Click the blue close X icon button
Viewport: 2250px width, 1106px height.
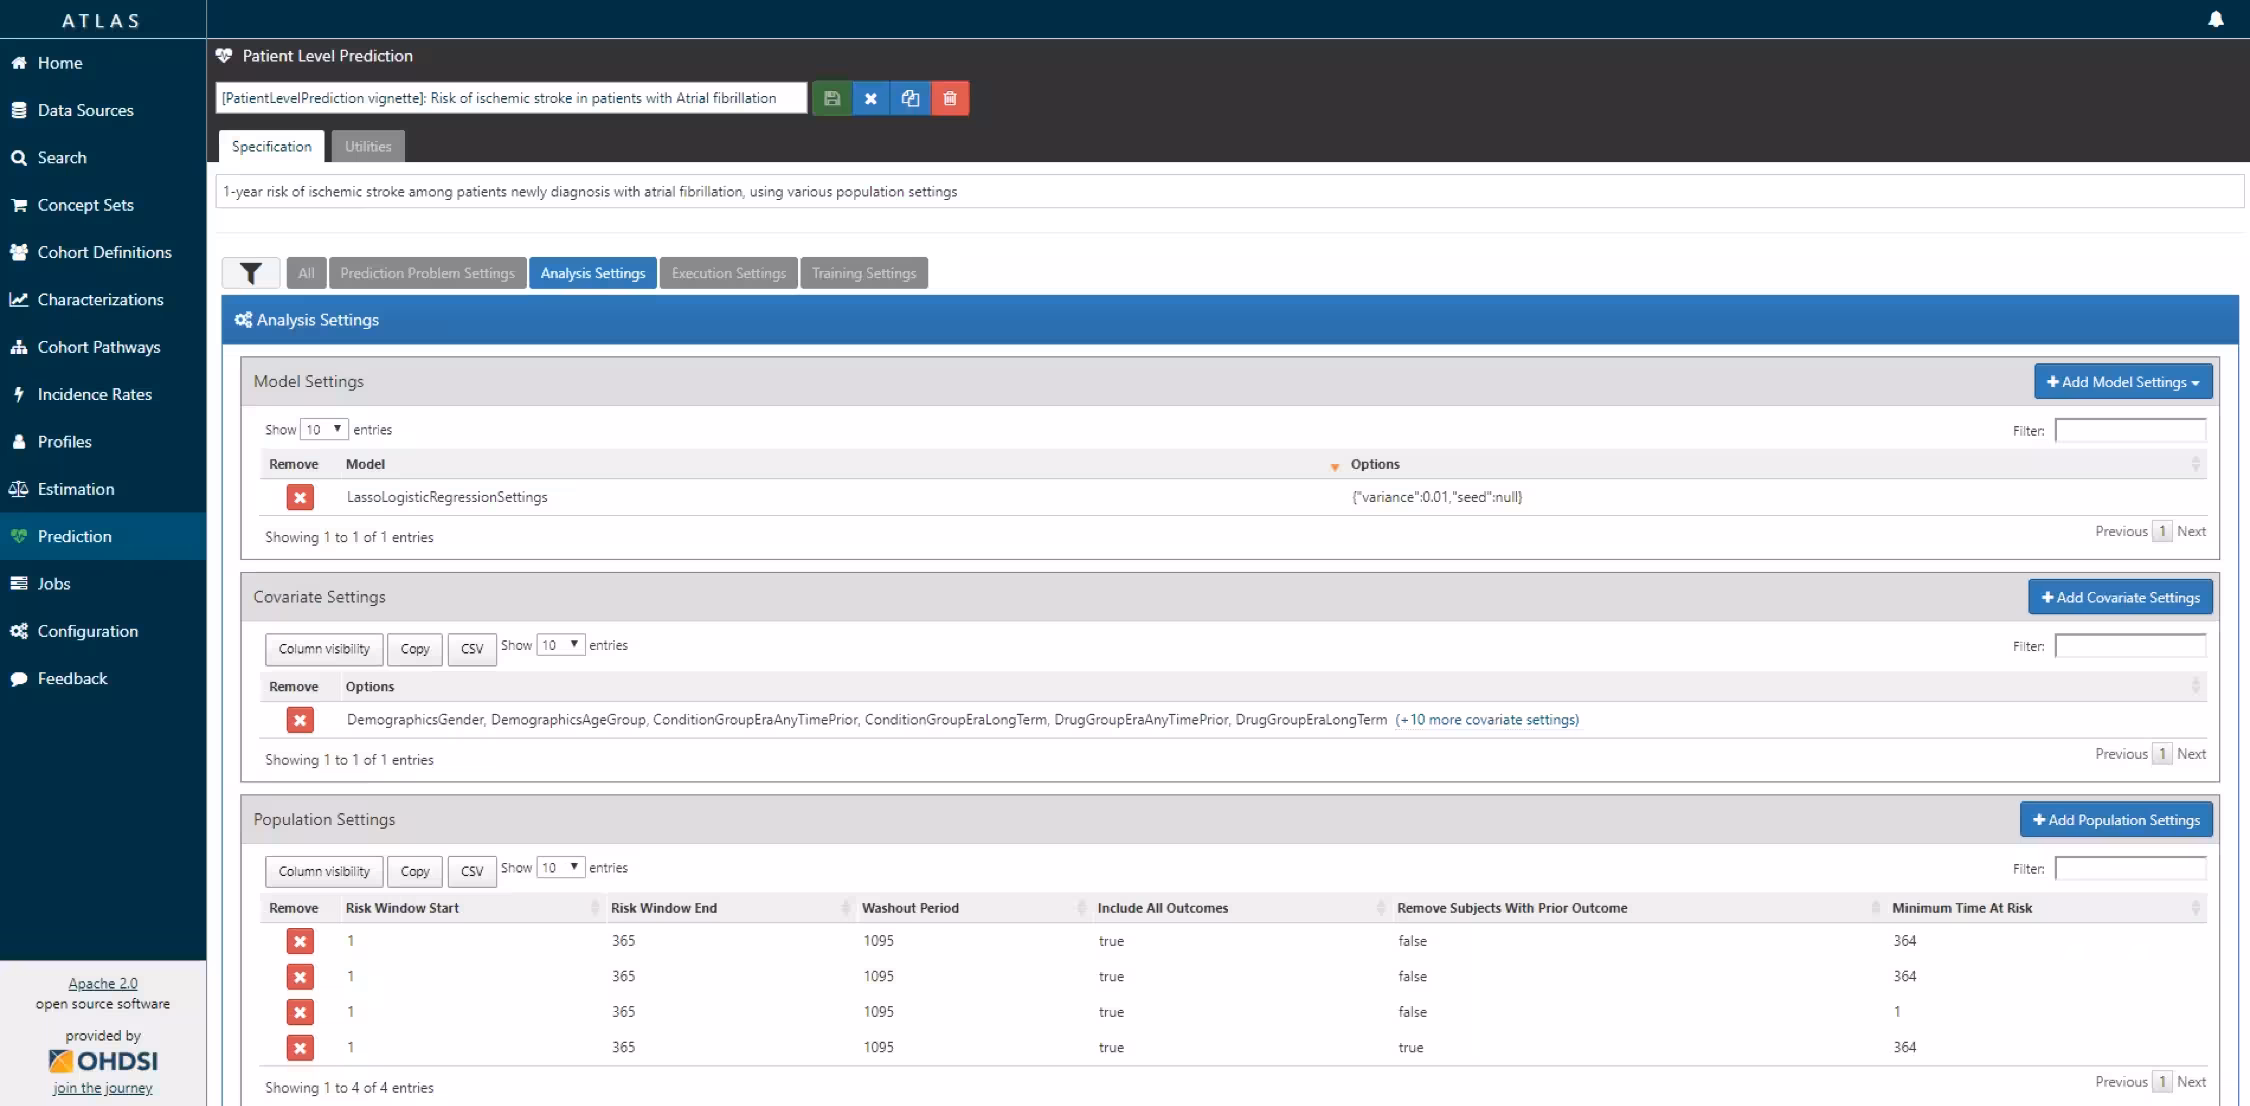871,98
